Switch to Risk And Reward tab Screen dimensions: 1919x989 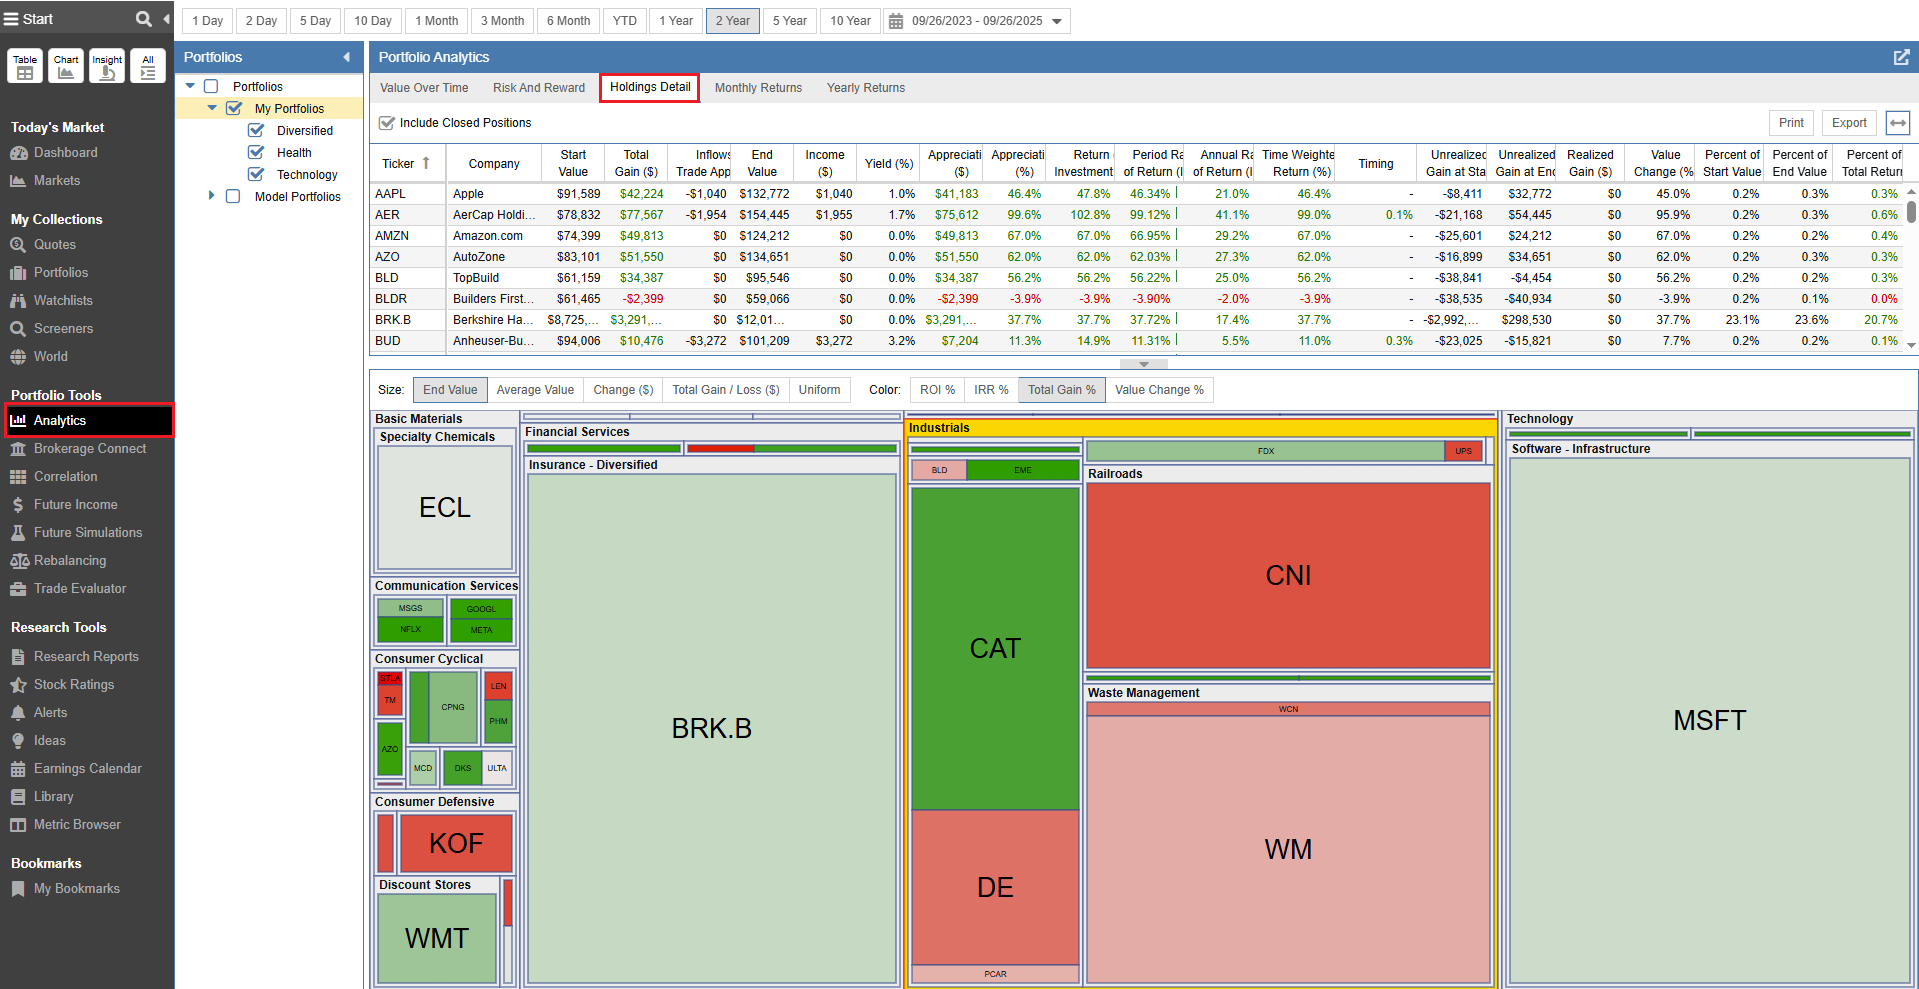click(538, 88)
